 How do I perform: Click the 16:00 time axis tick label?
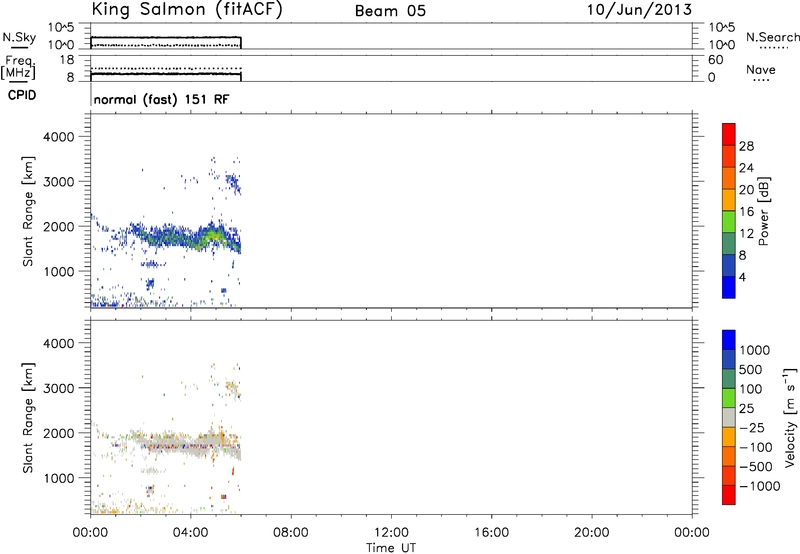point(491,533)
